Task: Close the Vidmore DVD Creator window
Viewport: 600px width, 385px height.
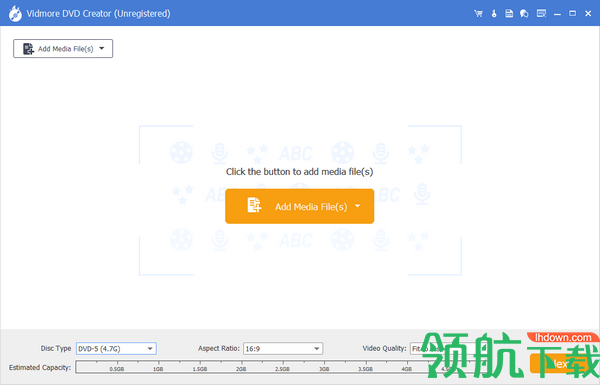Action: (588, 14)
